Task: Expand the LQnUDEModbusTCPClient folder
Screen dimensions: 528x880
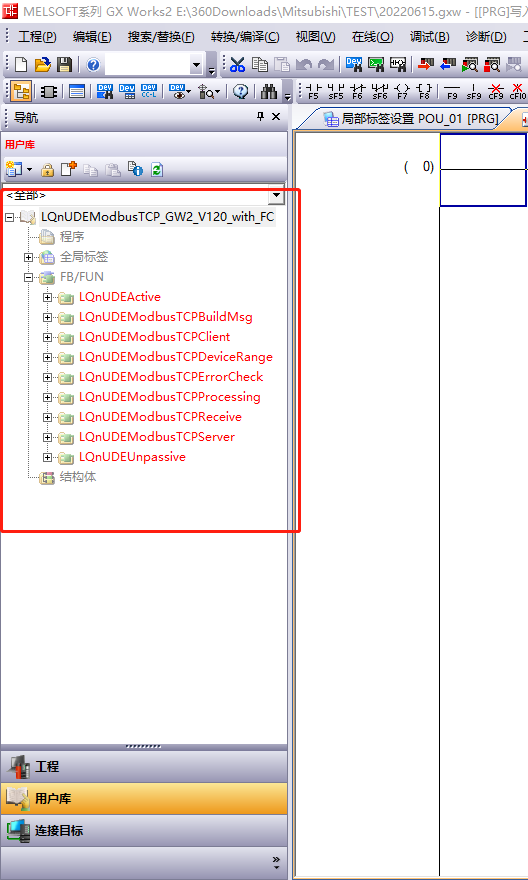Action: click(x=48, y=337)
